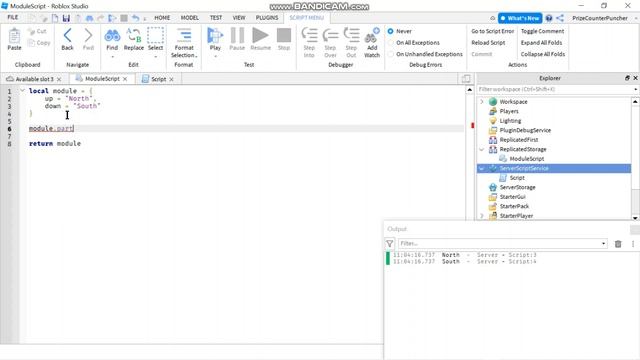Switch to the HOME ribbon tab
This screenshot has width=640, height=360.
click(162, 18)
